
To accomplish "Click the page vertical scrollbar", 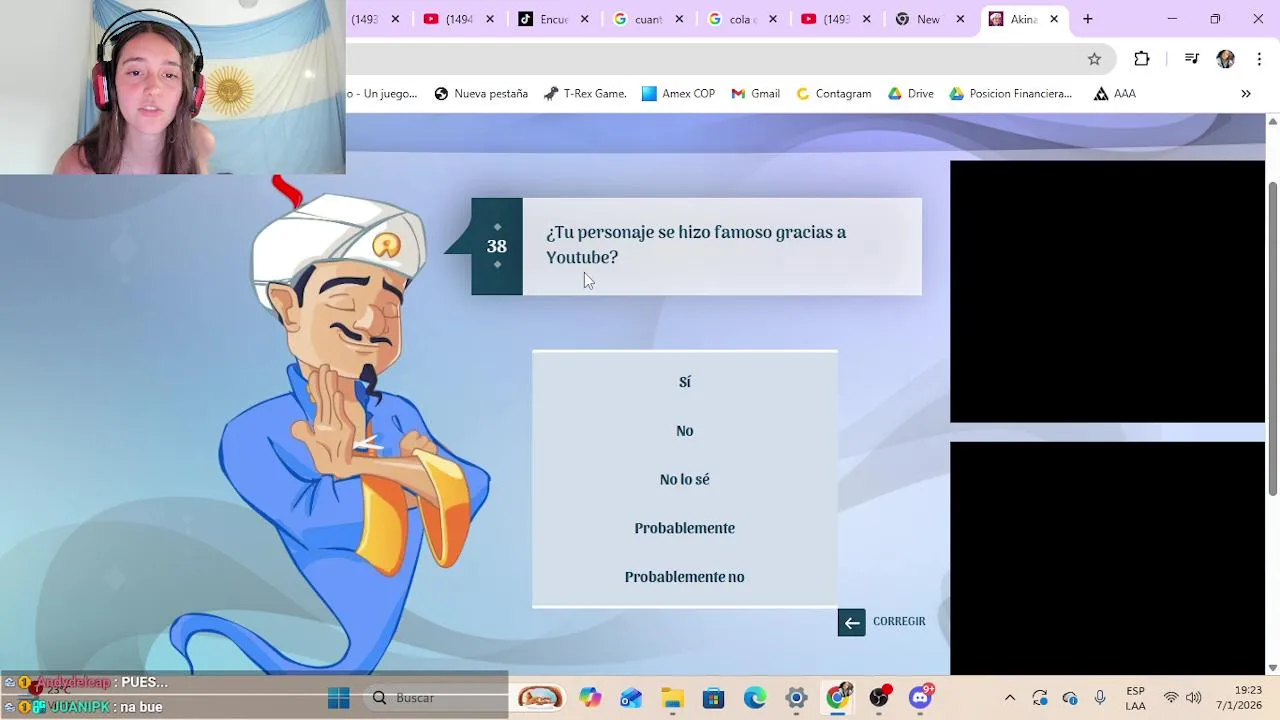I will point(1273,340).
